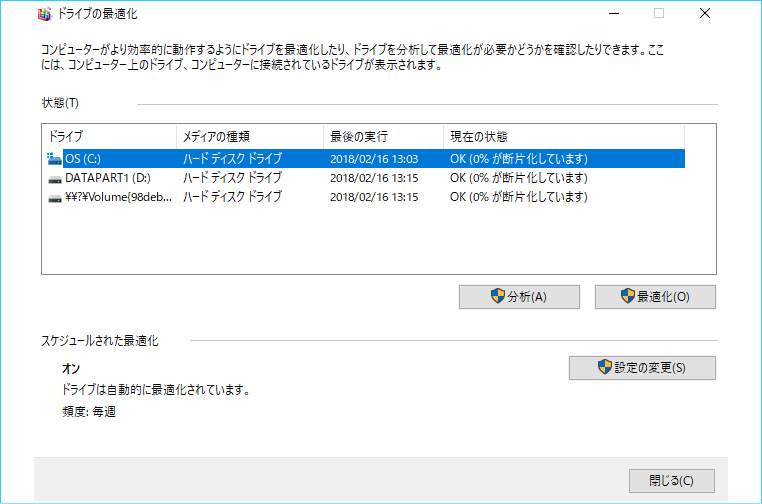Click the shield icon on 分析(A) button

497,297
